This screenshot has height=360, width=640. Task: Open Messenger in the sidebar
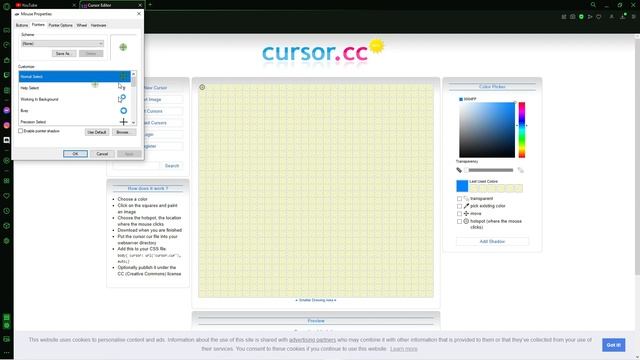pos(6,110)
